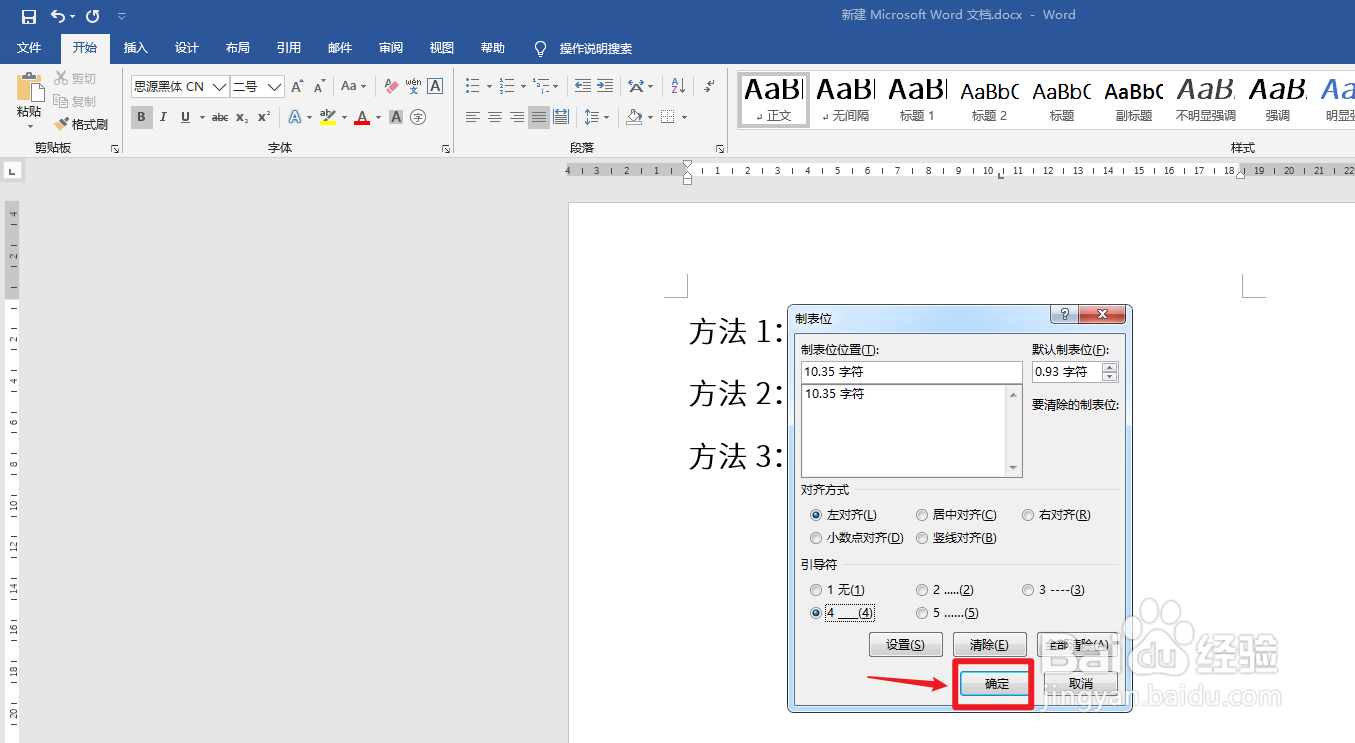Align text right
The height and width of the screenshot is (743, 1355).
tap(517, 117)
